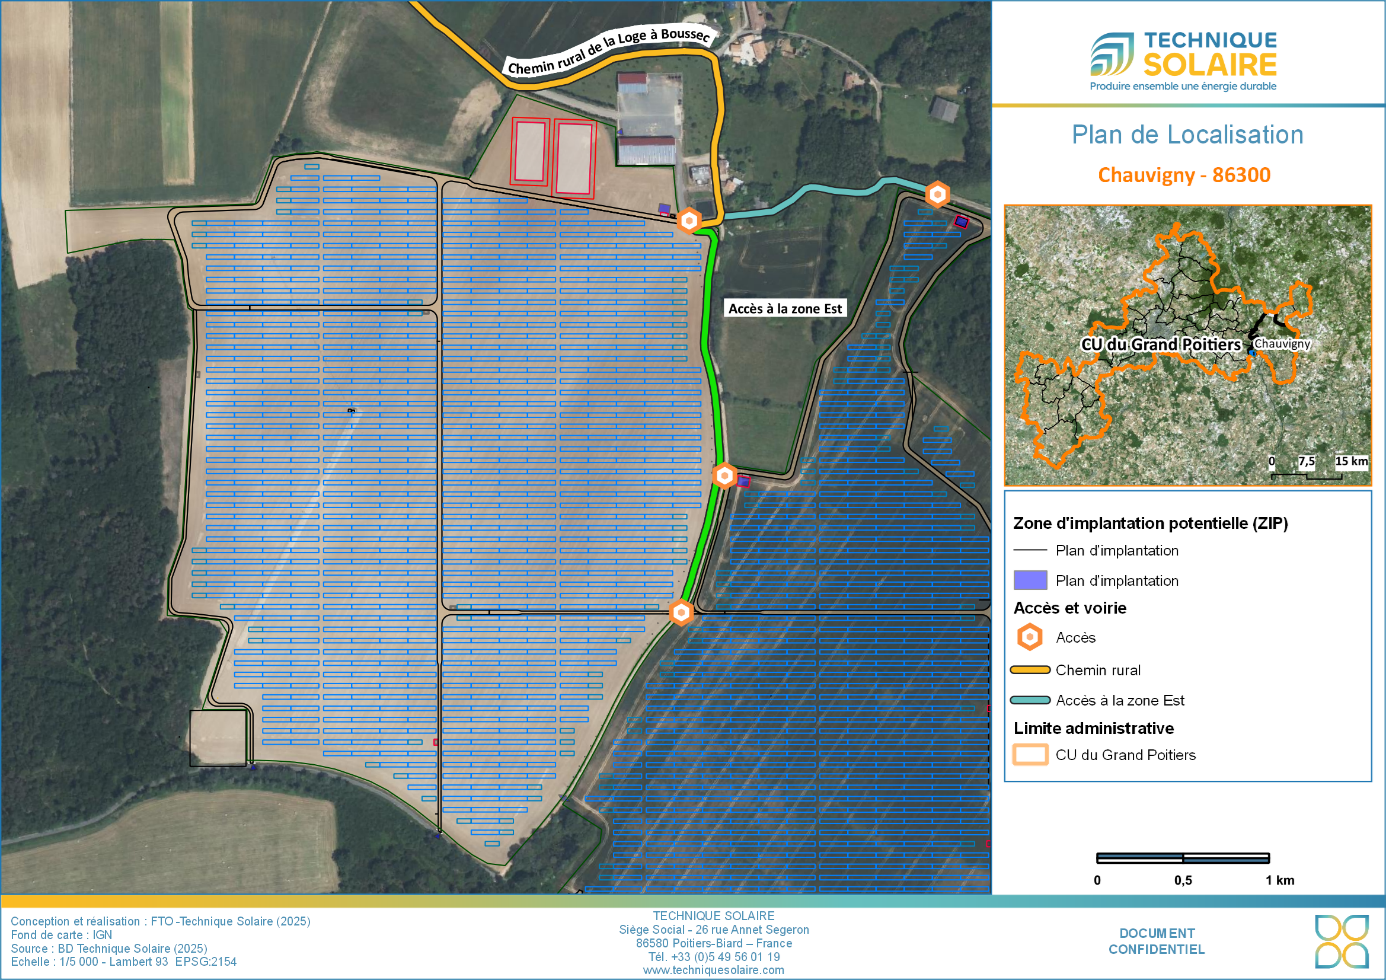This screenshot has width=1386, height=980.
Task: Select the access hexagon at green path's southern end
Action: [x=681, y=612]
